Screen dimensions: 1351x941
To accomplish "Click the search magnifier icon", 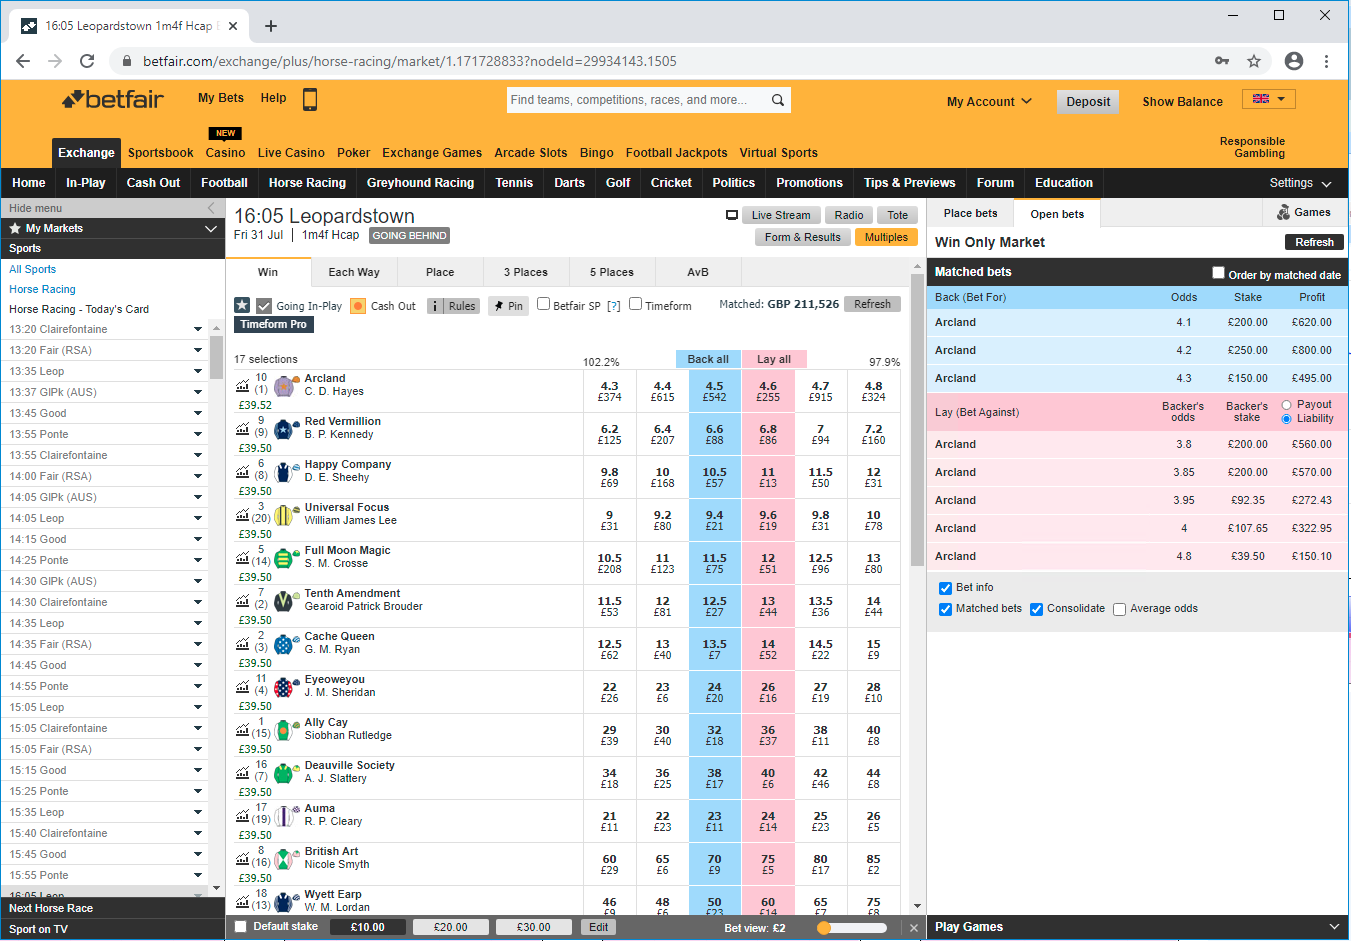I will click(778, 100).
